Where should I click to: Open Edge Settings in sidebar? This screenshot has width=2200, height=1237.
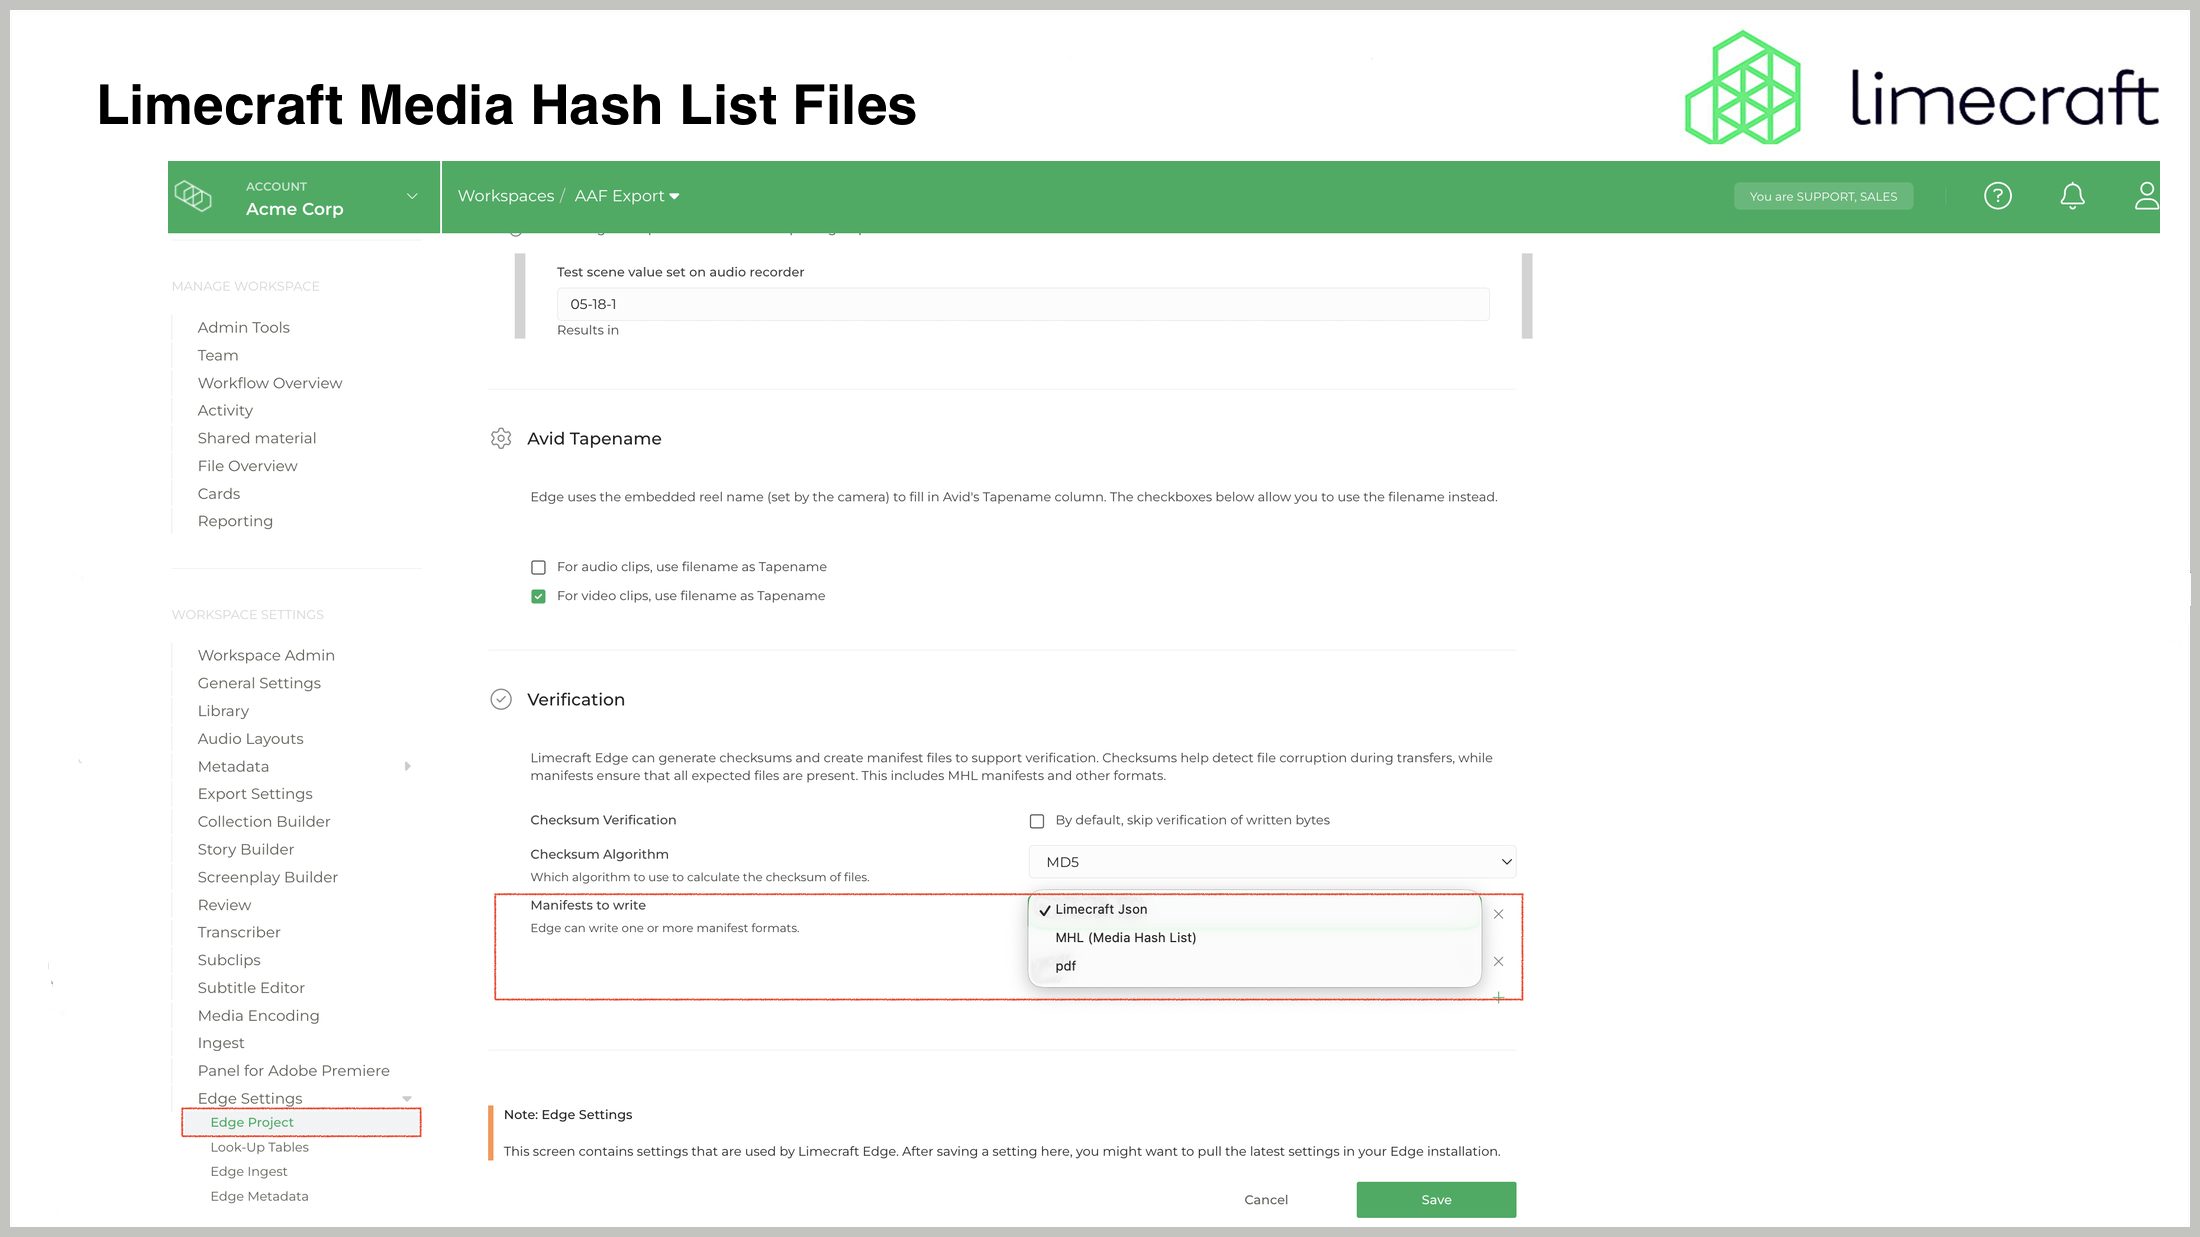[250, 1098]
